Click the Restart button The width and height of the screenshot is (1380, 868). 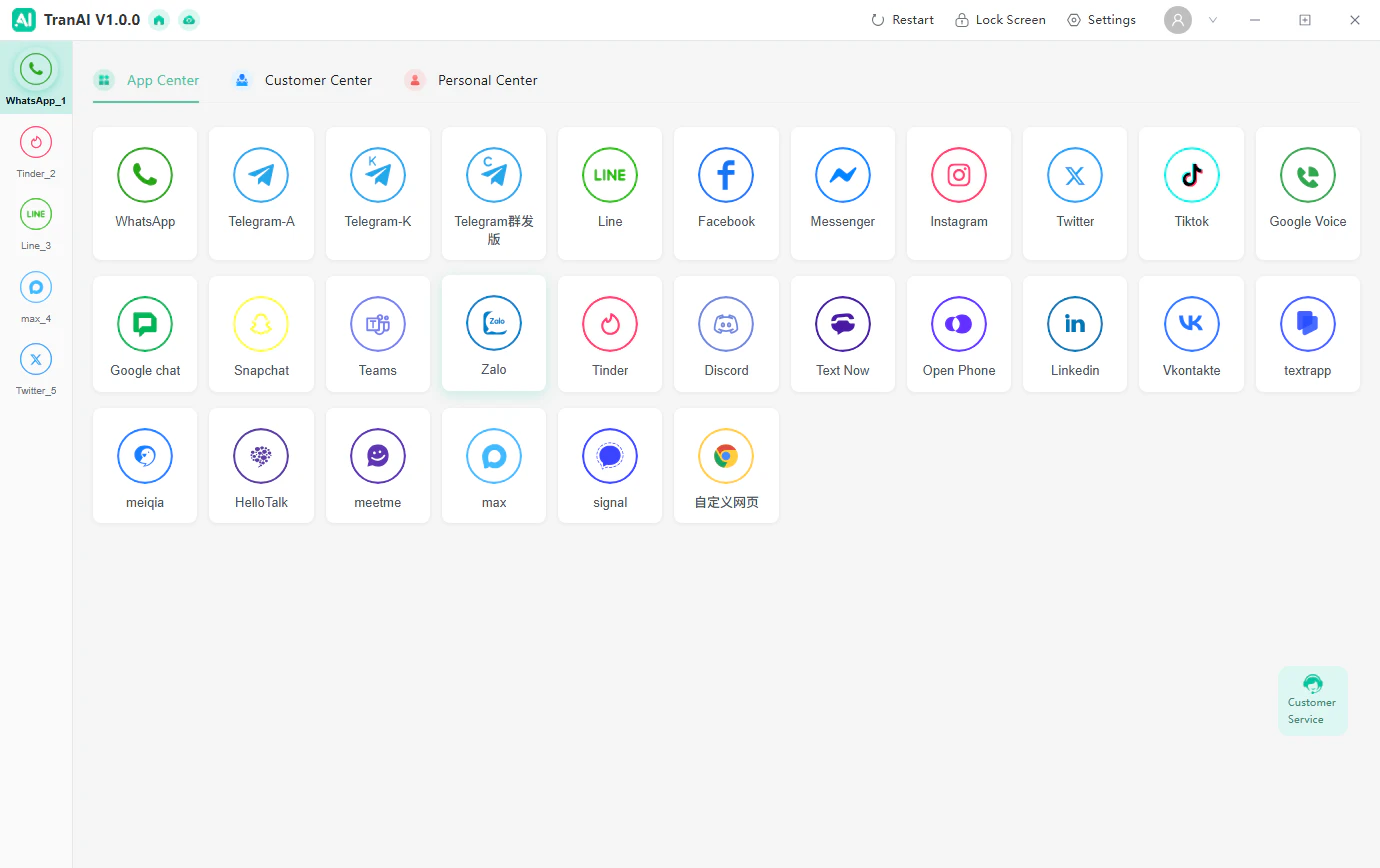[x=902, y=20]
